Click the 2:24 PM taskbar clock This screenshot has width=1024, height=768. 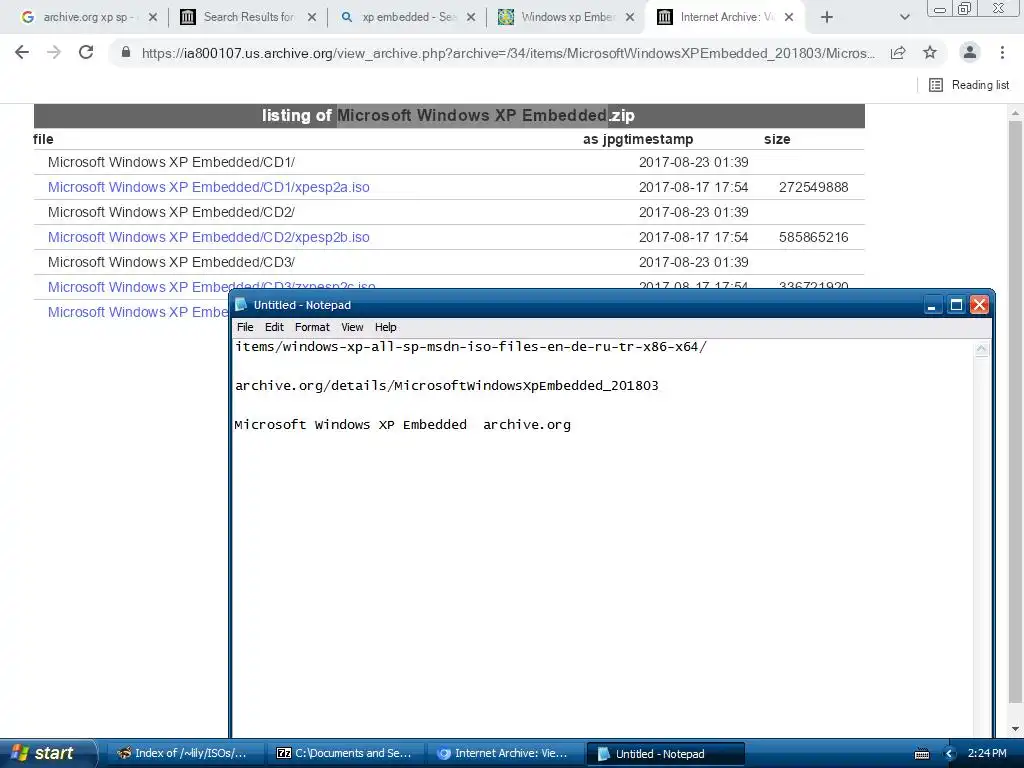pyautogui.click(x=987, y=754)
